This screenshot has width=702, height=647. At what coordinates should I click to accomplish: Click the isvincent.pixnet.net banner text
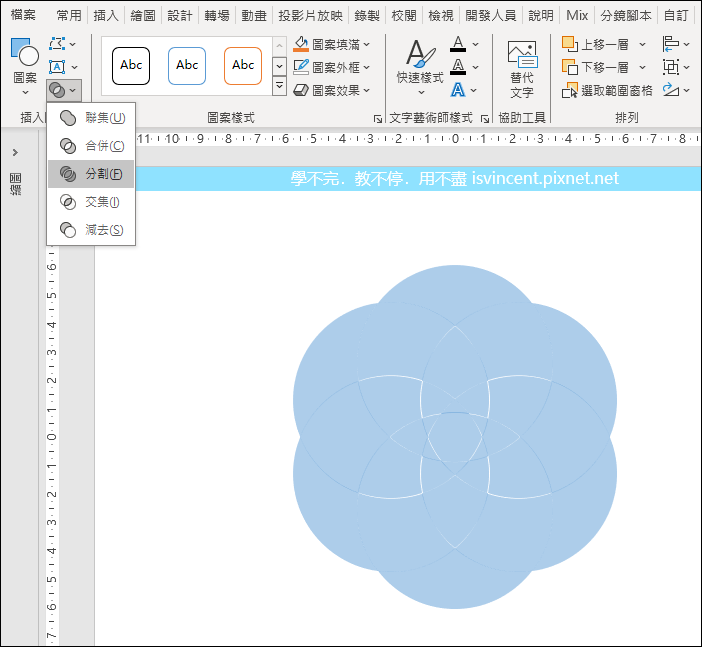(545, 179)
